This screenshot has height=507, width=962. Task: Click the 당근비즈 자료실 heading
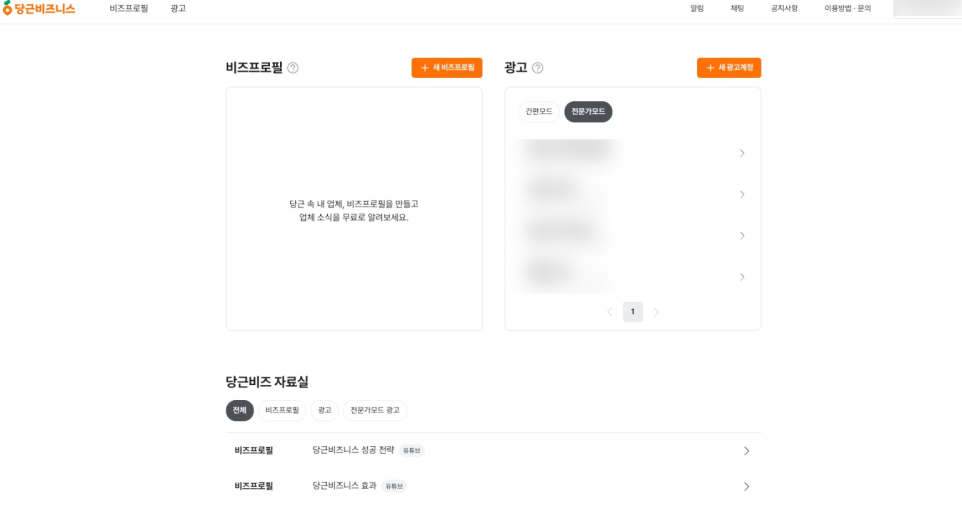[267, 382]
